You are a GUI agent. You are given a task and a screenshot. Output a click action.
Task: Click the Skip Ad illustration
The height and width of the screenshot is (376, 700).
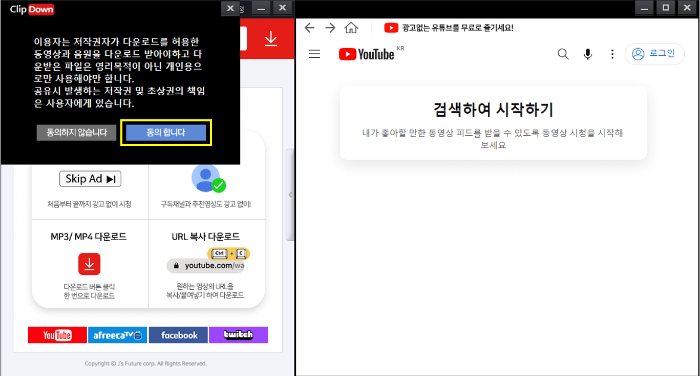coord(90,179)
